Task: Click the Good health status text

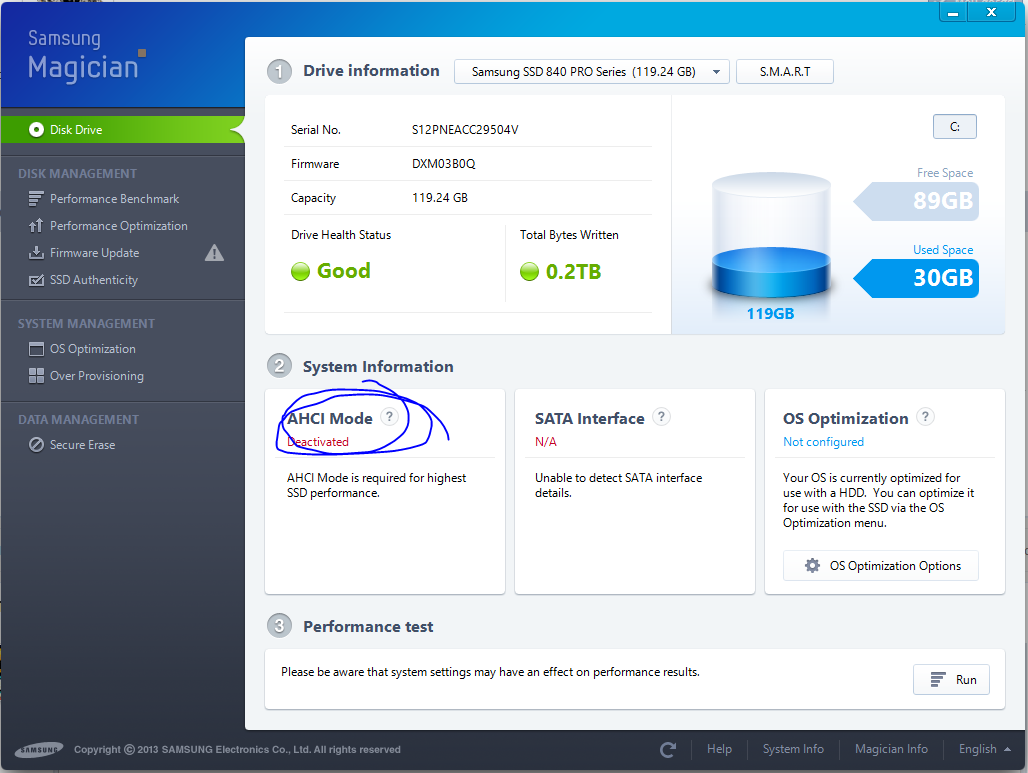Action: pos(344,271)
